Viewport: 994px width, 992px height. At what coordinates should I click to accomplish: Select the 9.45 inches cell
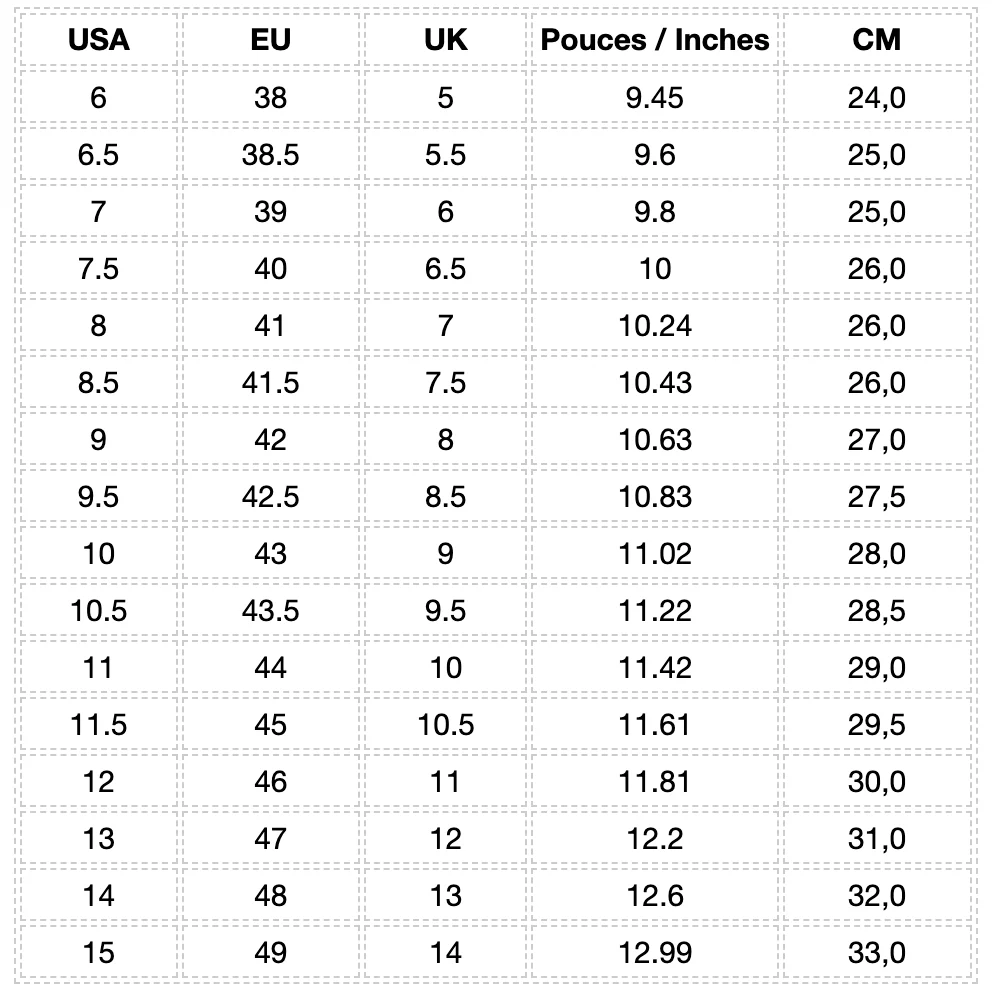(x=655, y=97)
